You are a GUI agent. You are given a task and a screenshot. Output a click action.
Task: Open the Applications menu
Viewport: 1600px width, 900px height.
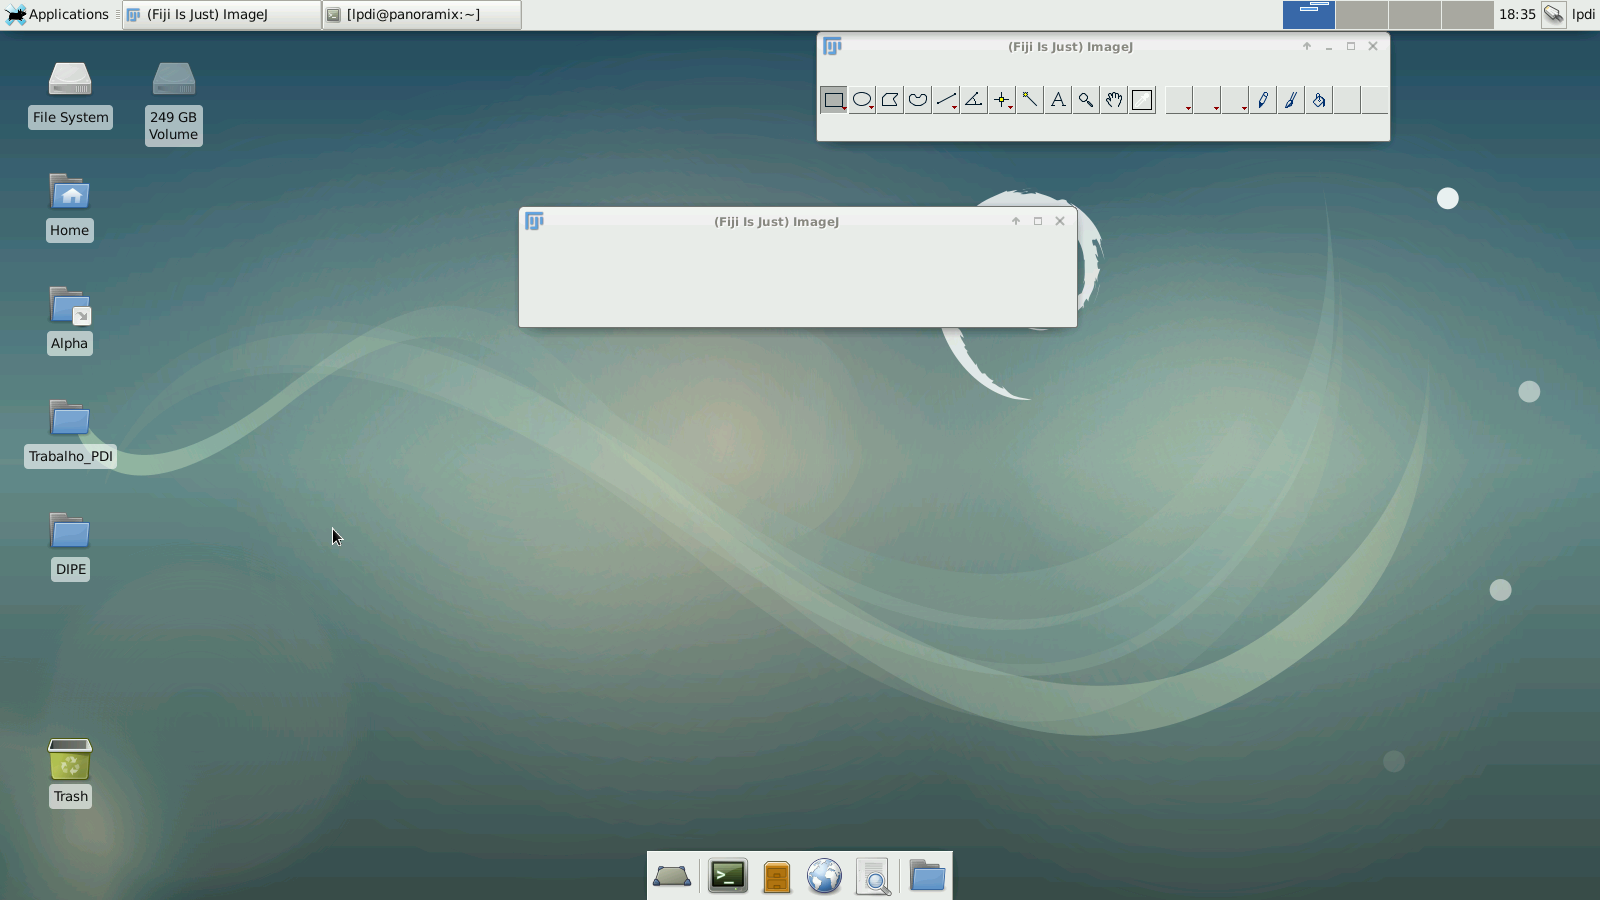tap(58, 14)
